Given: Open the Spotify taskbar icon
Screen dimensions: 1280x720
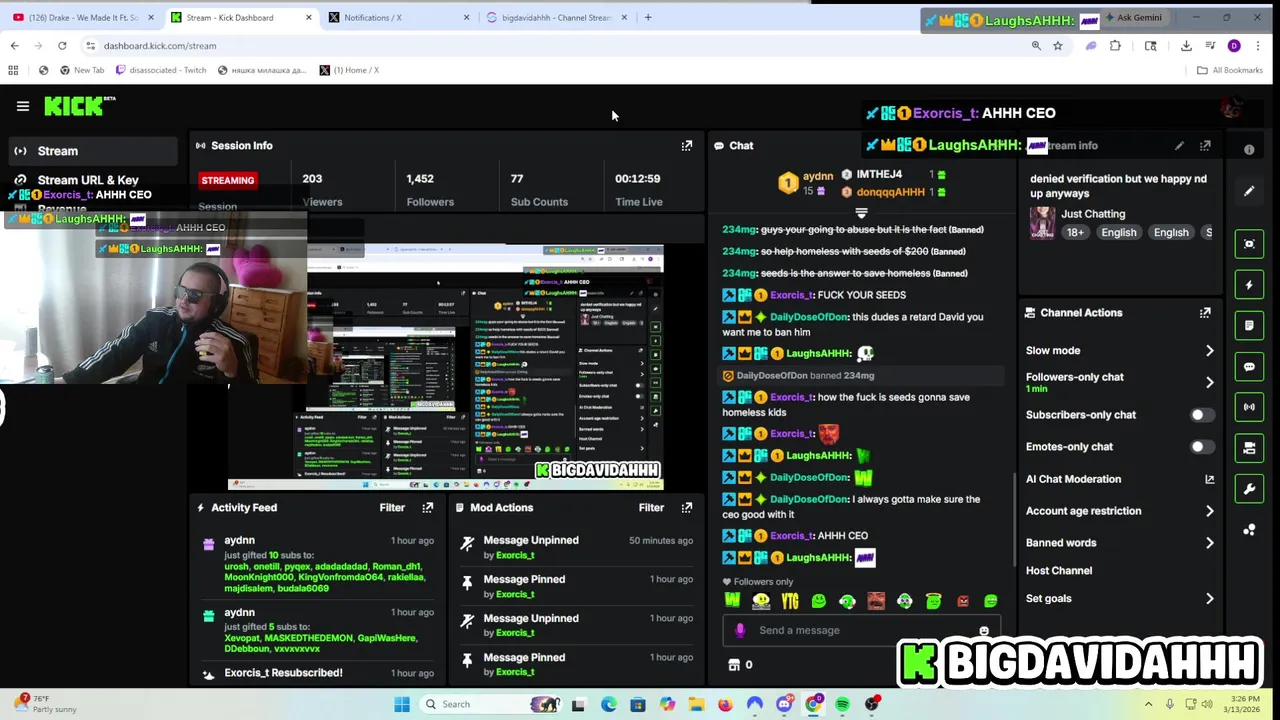Looking at the screenshot, I should (x=842, y=704).
